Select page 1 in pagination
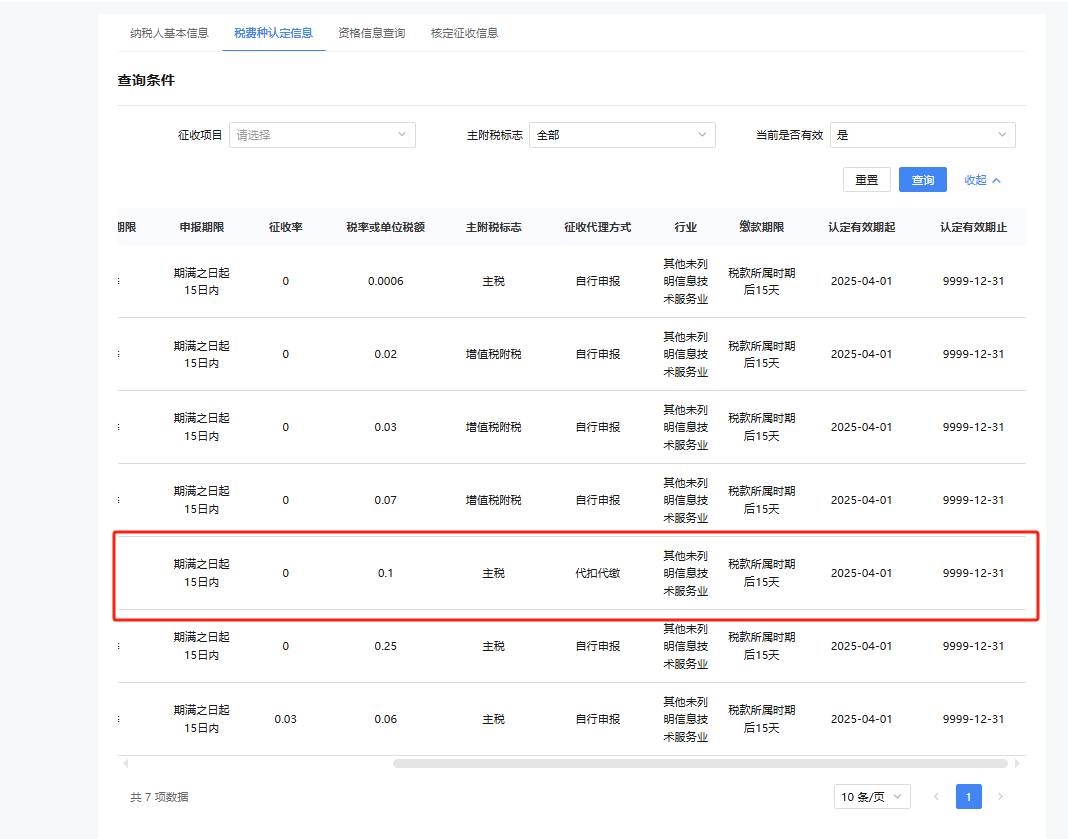The width and height of the screenshot is (1068, 839). (969, 797)
